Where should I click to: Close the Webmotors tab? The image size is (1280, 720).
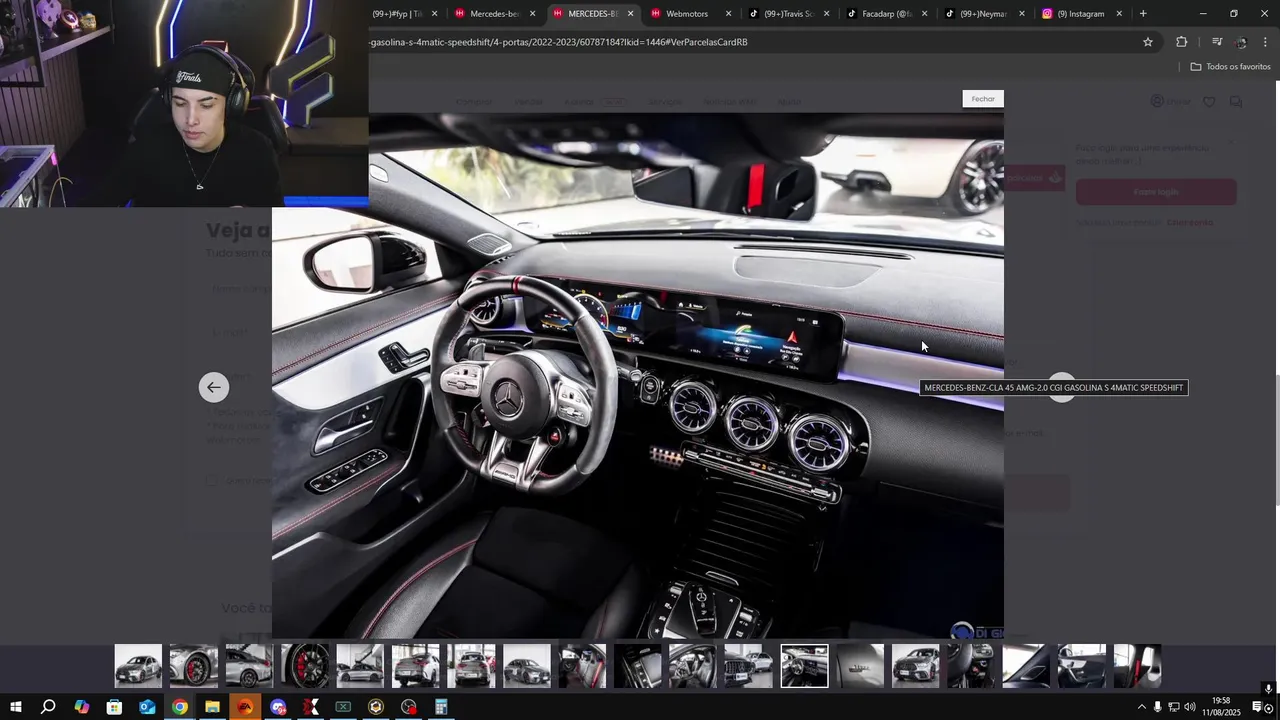[728, 14]
